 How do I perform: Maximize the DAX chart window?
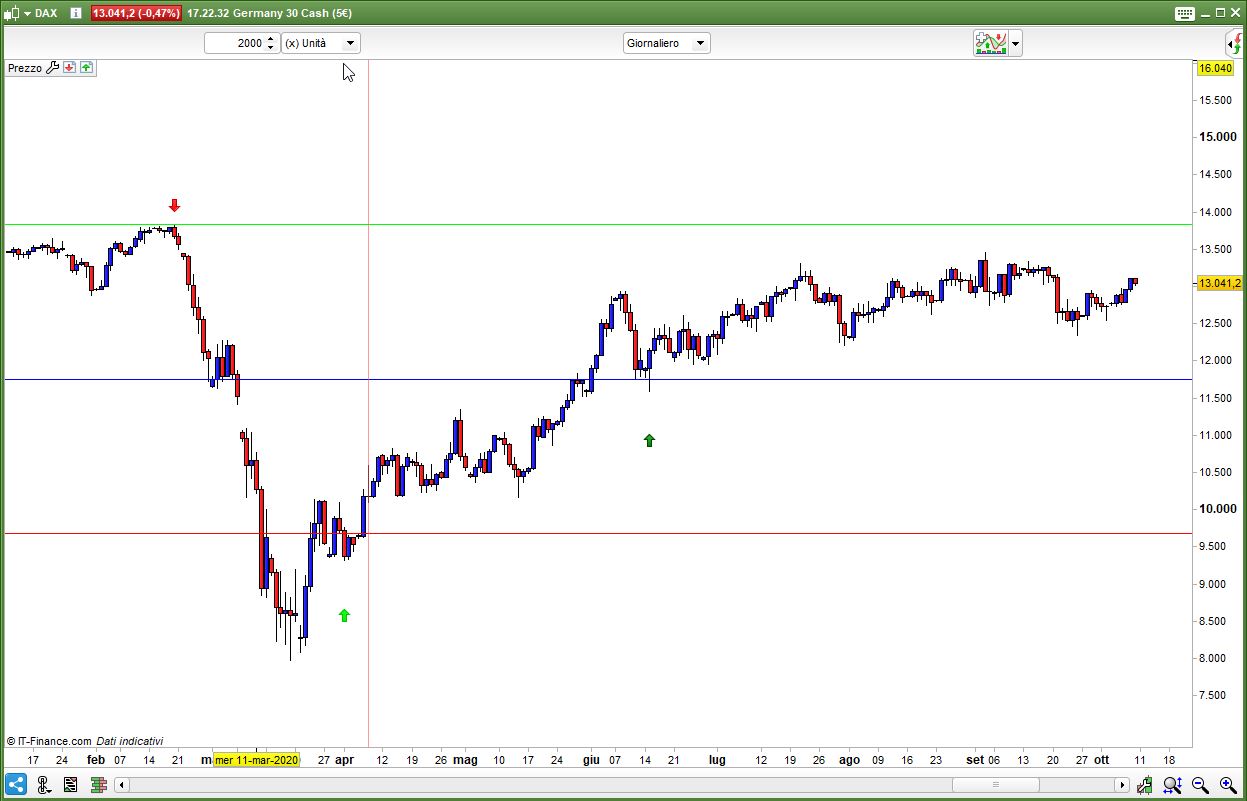point(1221,13)
